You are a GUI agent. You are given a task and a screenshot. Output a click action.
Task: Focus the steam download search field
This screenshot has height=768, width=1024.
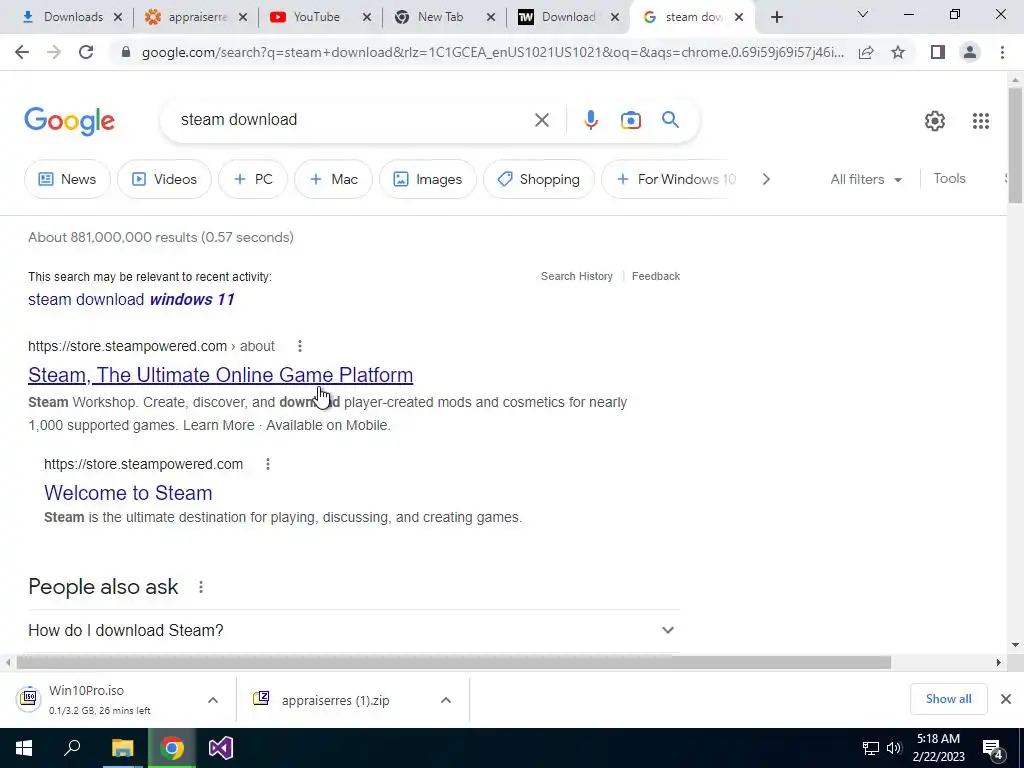pos(353,120)
